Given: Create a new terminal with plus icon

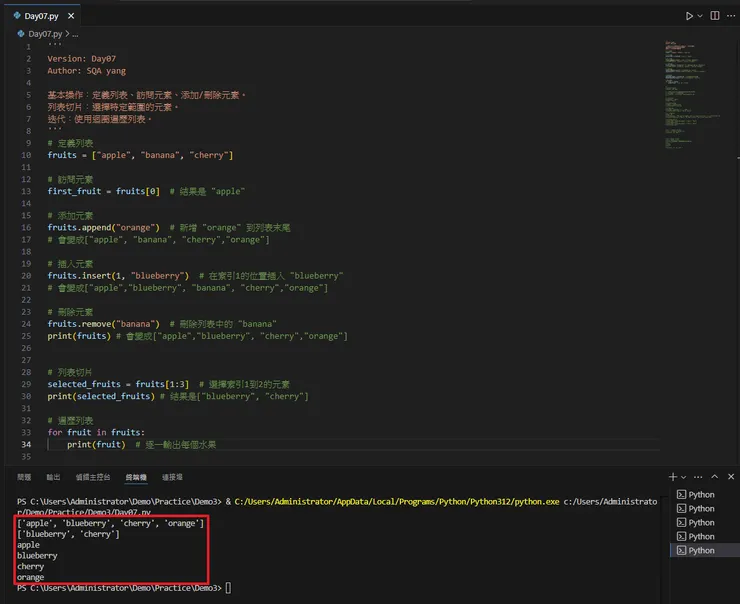Looking at the screenshot, I should coord(673,477).
